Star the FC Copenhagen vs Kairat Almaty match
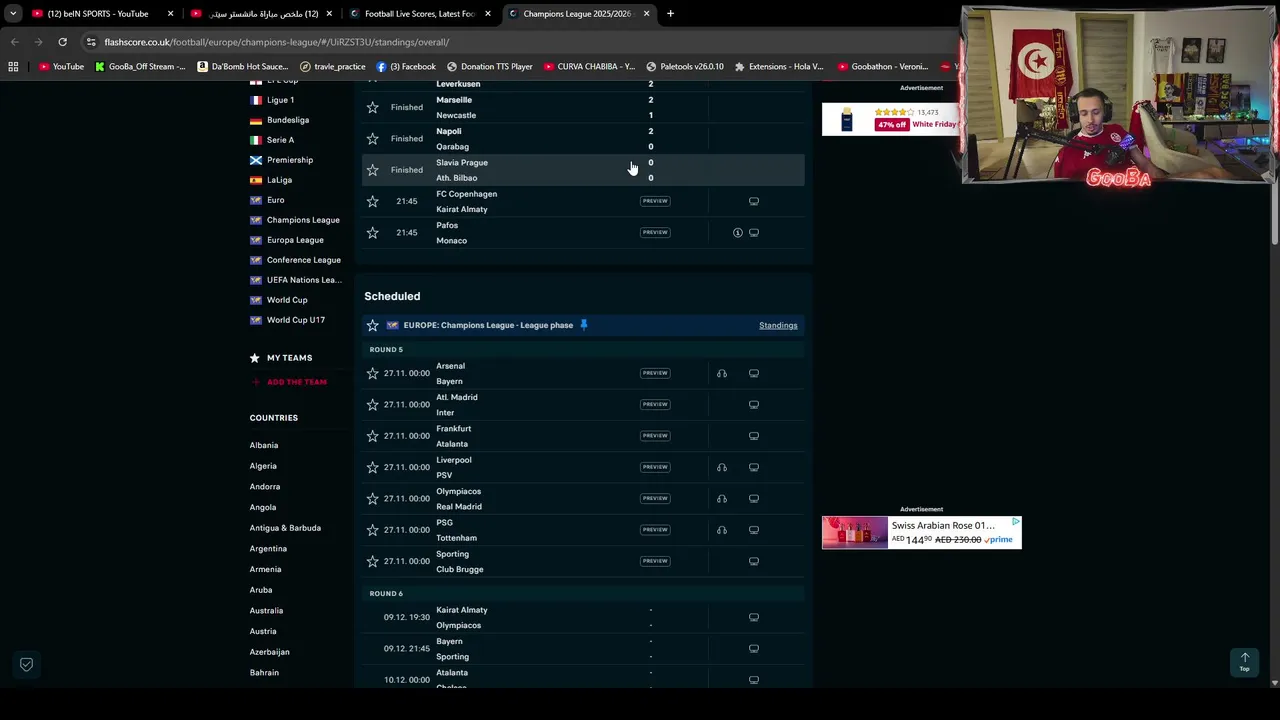 coord(373,201)
